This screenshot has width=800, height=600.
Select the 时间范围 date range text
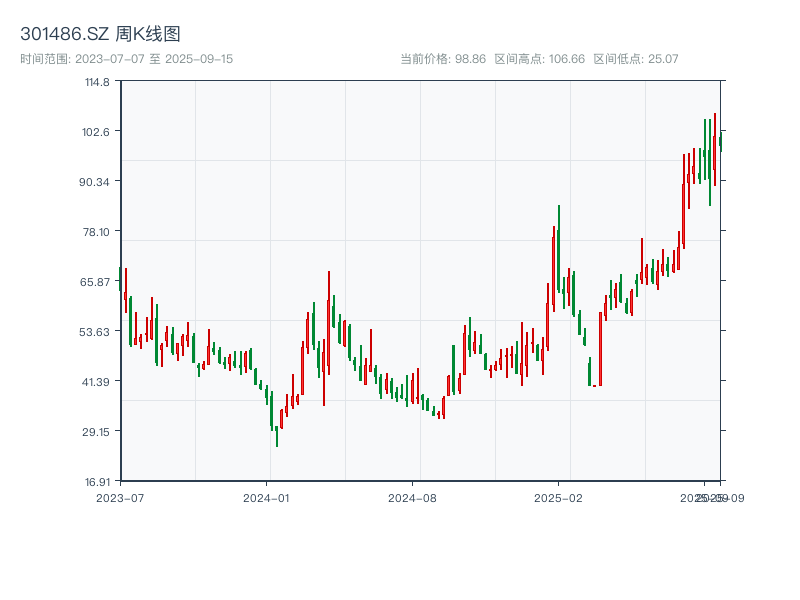coord(127,59)
